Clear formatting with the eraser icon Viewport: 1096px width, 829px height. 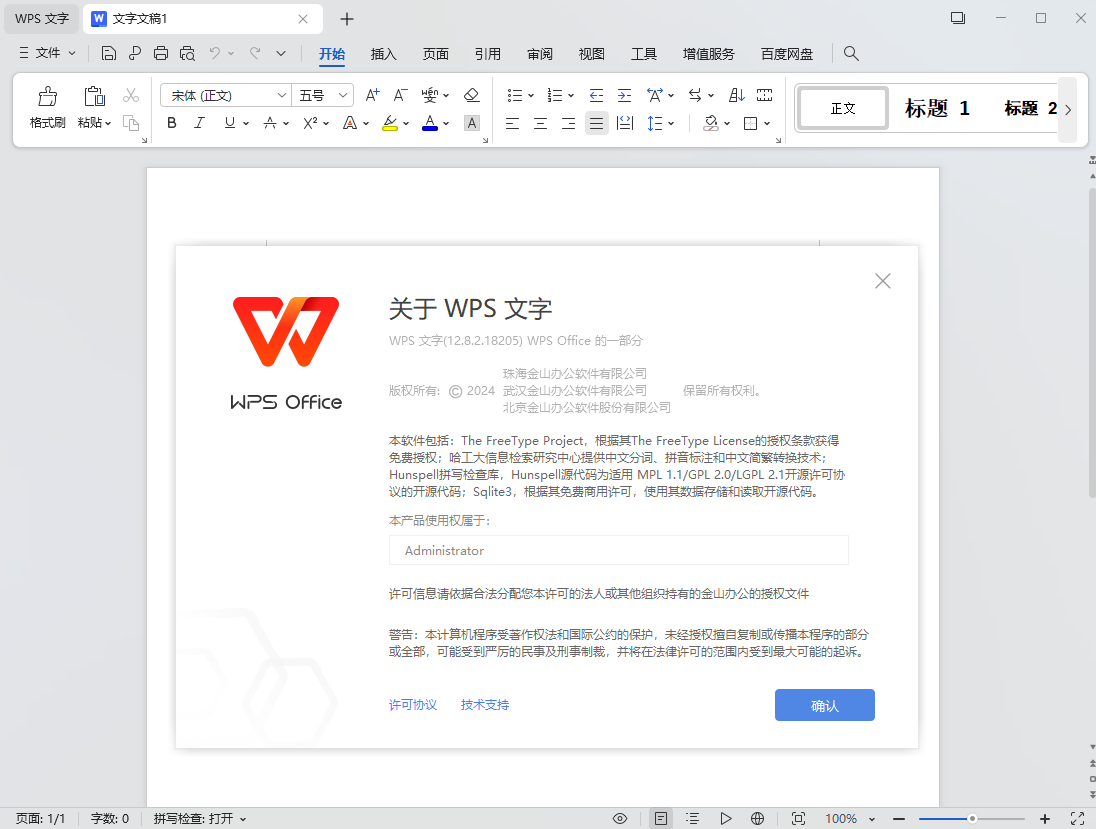click(472, 95)
